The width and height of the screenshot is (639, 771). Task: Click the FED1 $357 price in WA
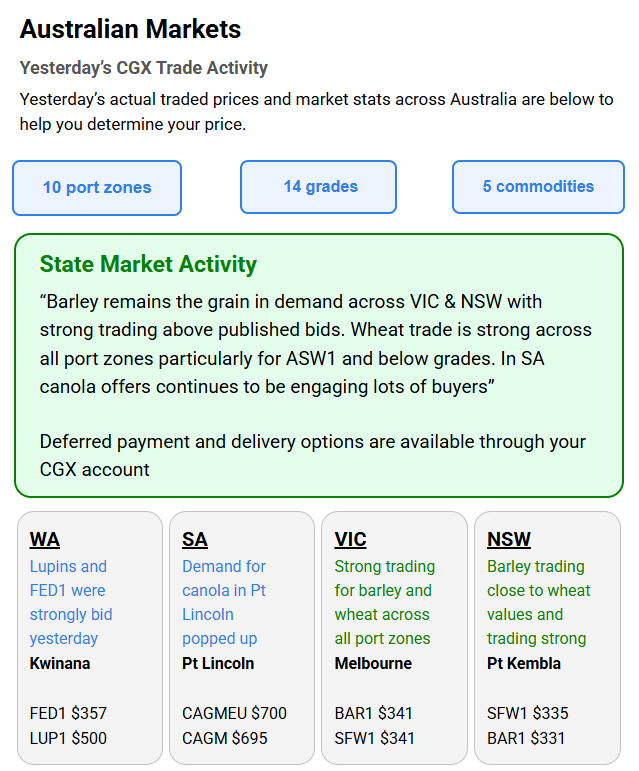pyautogui.click(x=68, y=714)
